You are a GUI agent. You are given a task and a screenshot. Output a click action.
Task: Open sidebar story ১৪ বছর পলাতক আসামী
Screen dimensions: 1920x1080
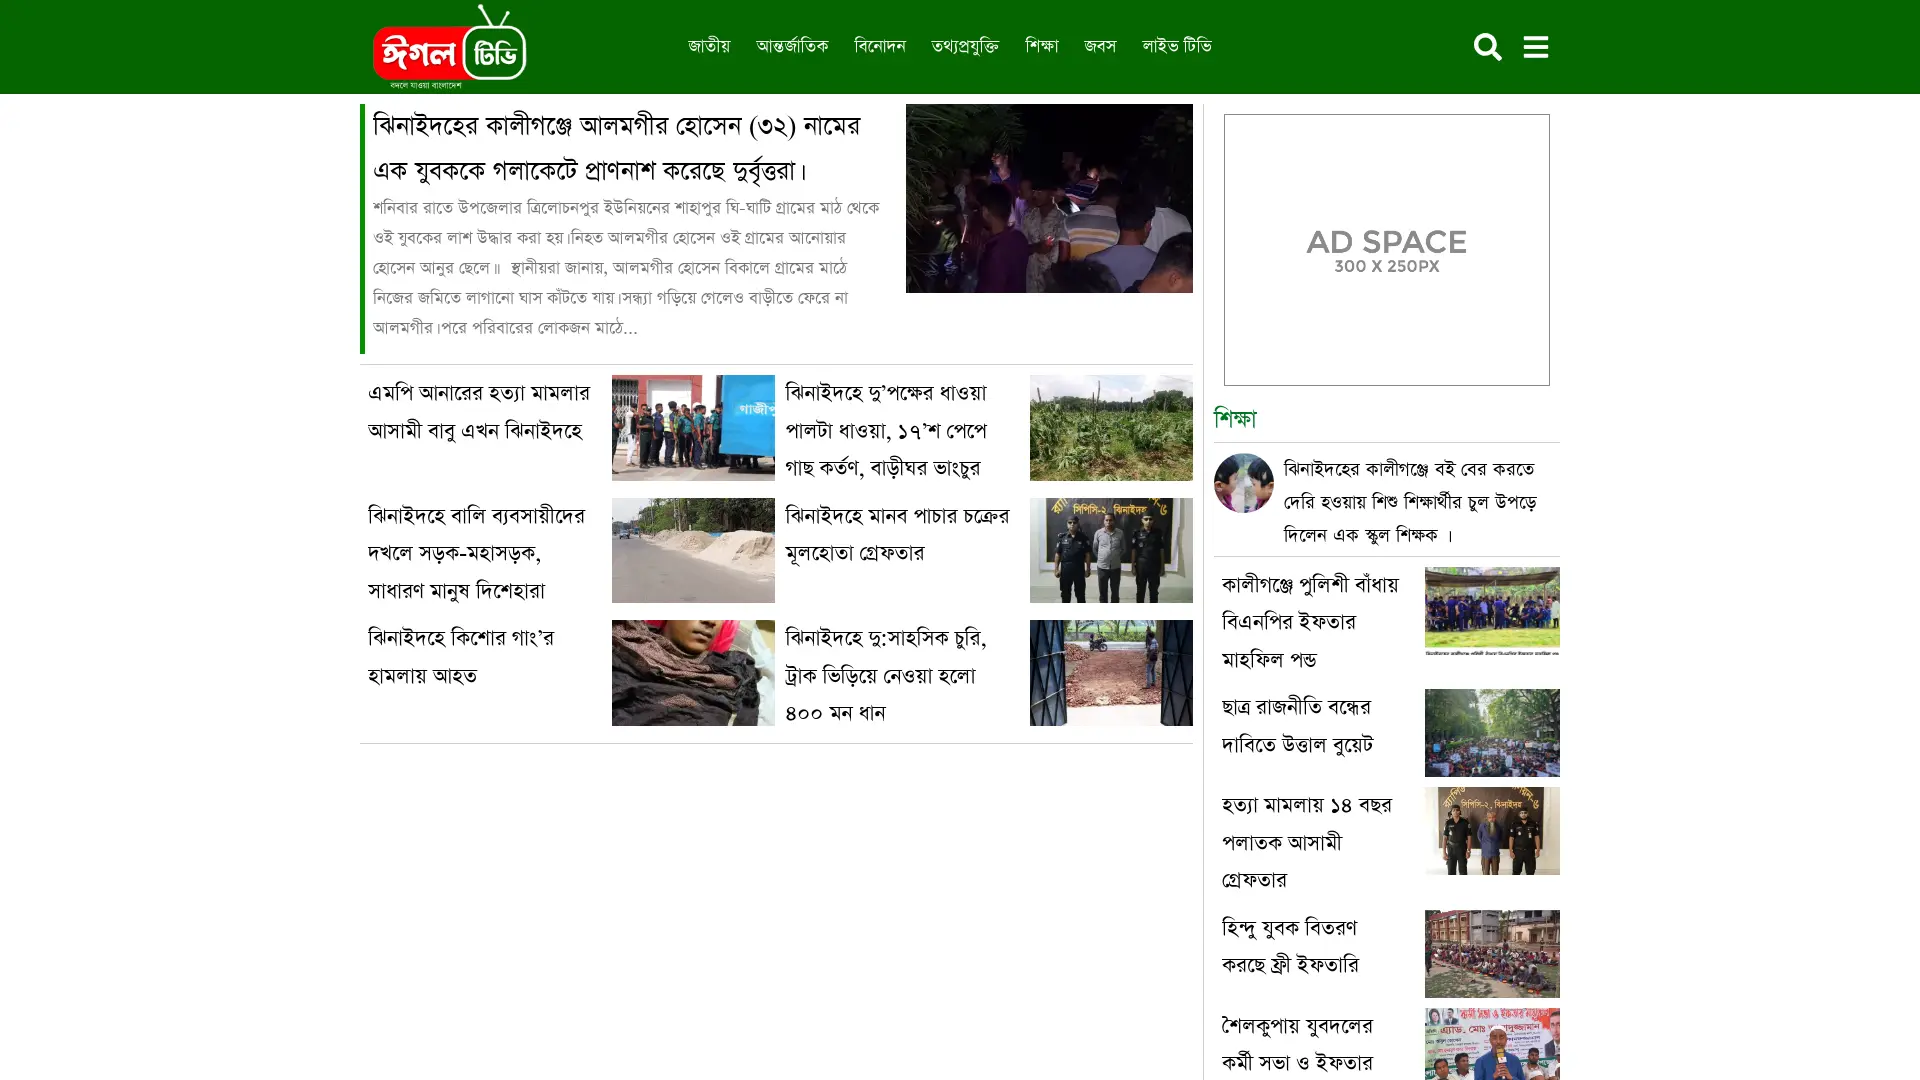click(1306, 843)
